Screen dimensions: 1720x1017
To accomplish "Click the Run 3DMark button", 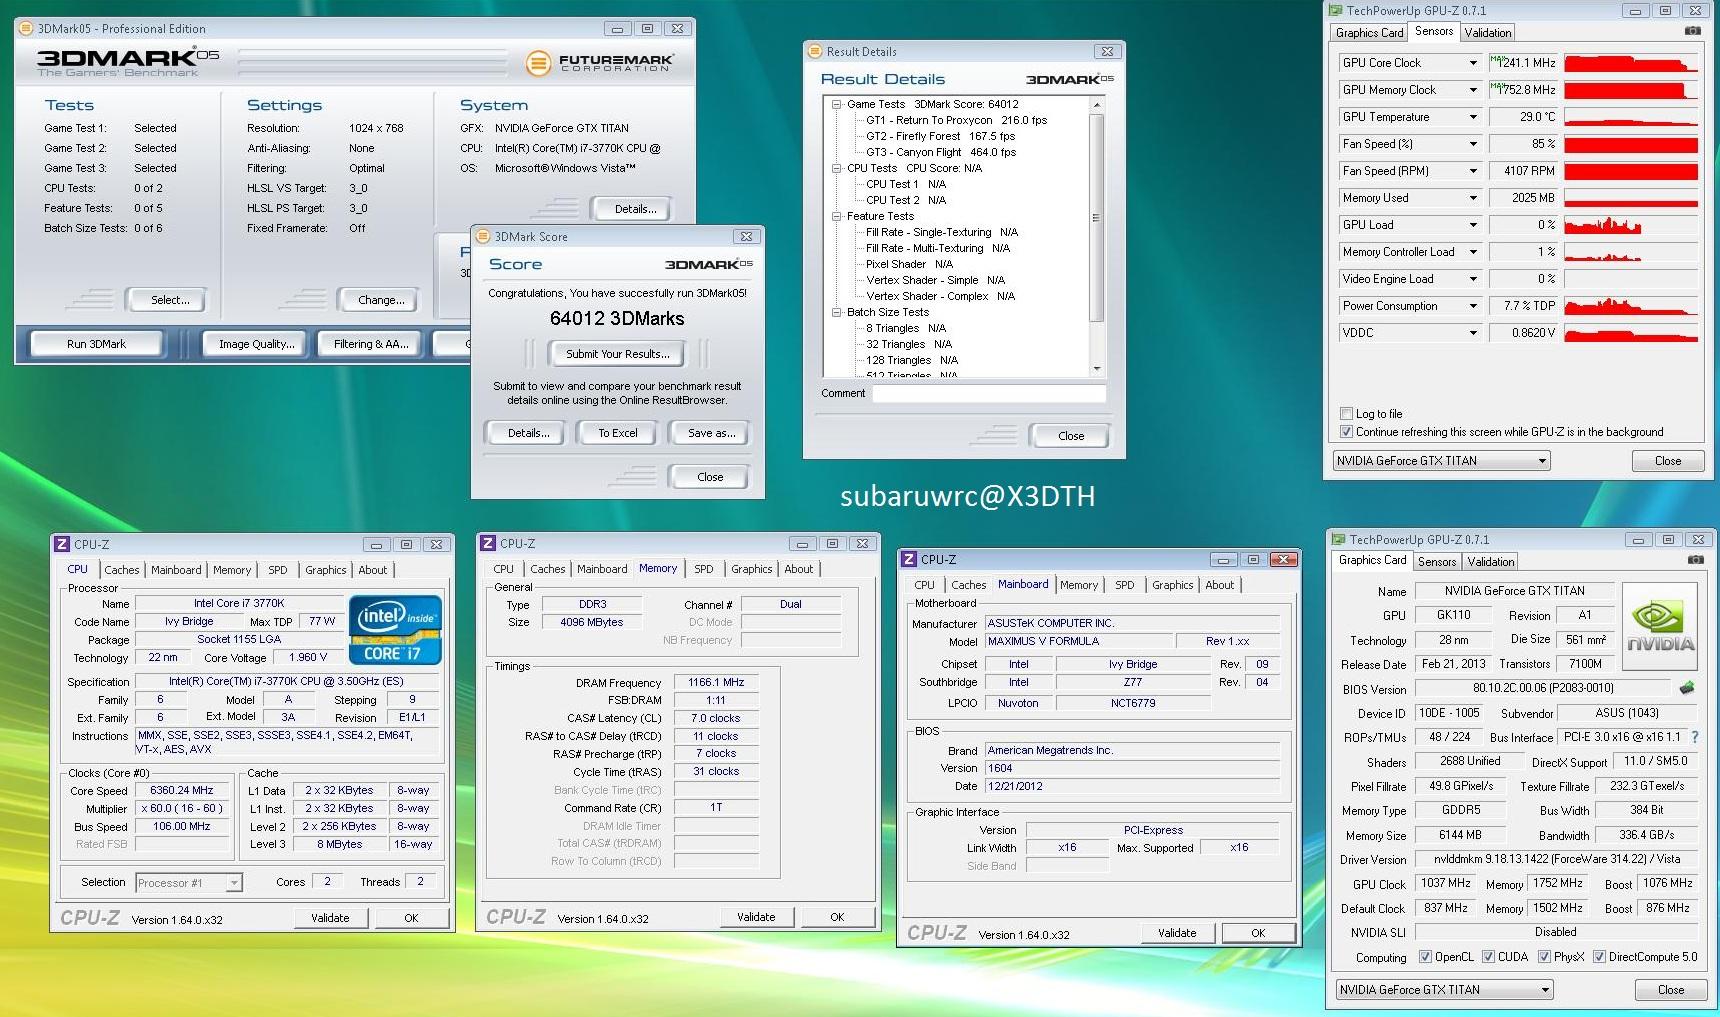I will tap(96, 344).
